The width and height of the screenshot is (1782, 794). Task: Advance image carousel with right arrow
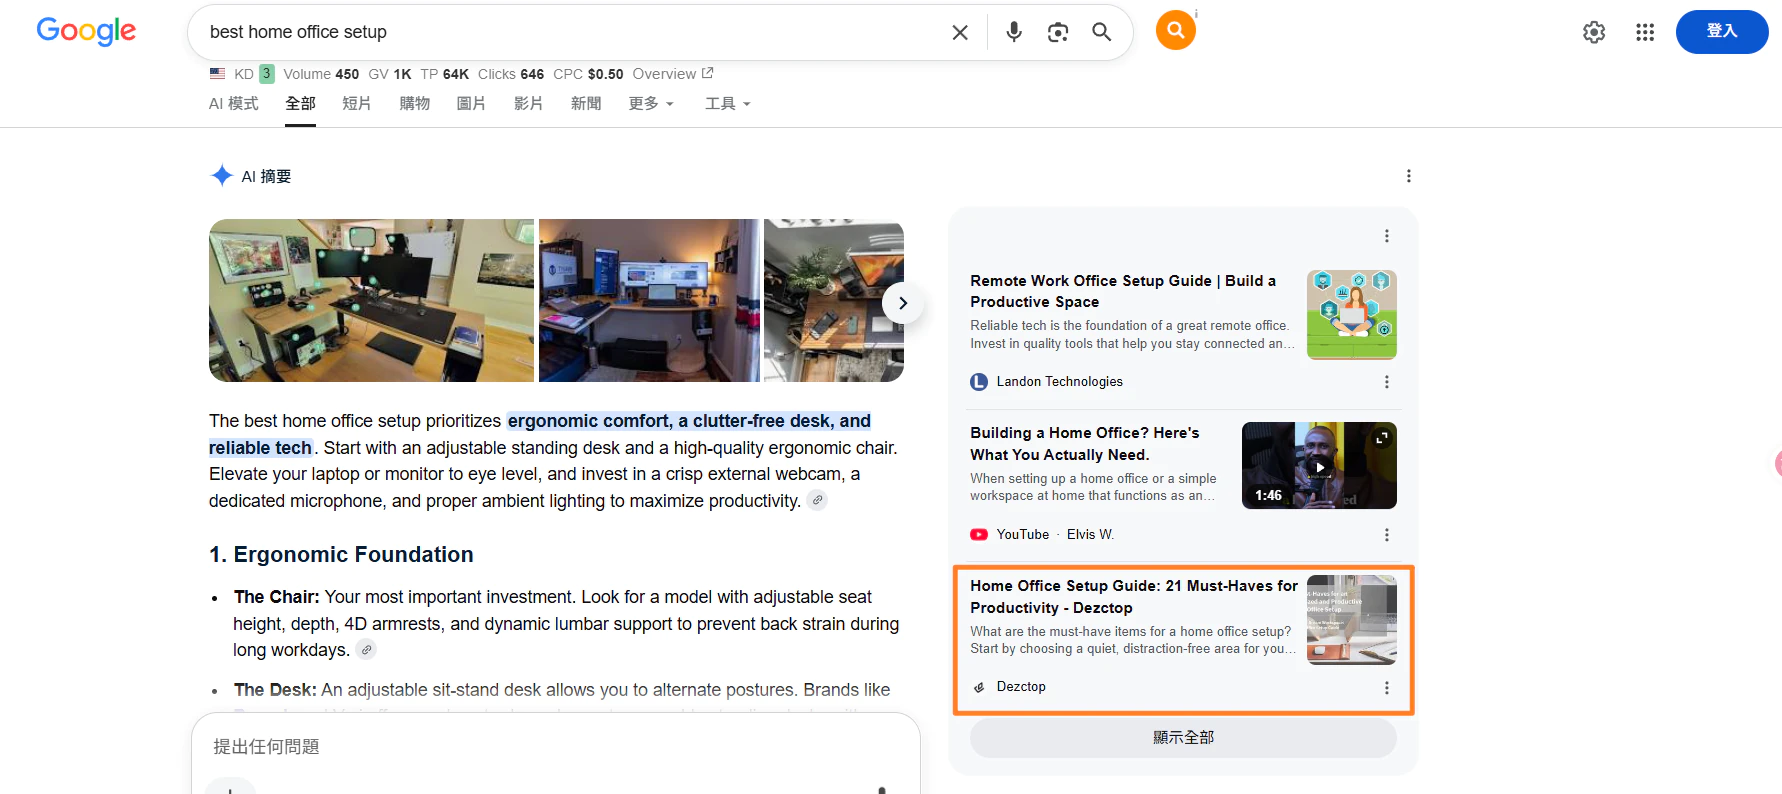903,302
